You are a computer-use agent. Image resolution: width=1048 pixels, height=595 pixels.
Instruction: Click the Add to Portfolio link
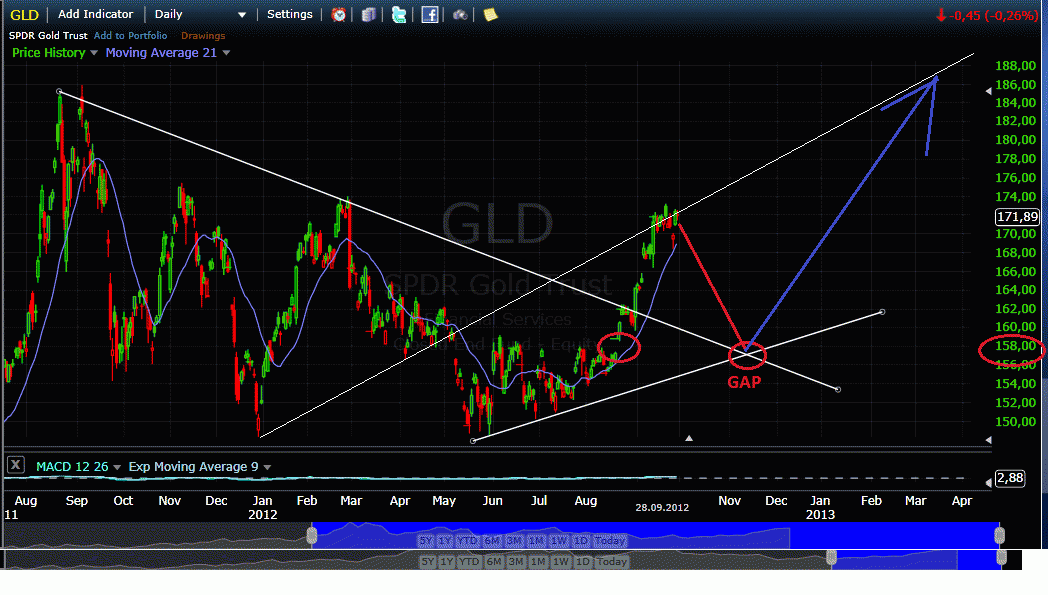point(130,35)
